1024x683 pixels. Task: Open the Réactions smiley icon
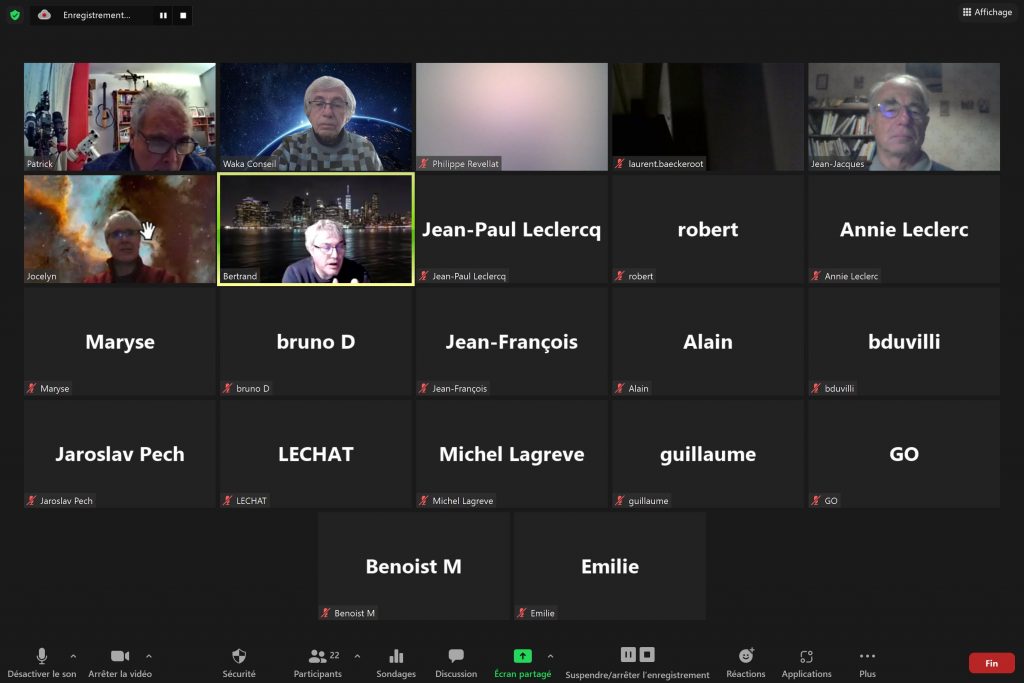[x=746, y=656]
